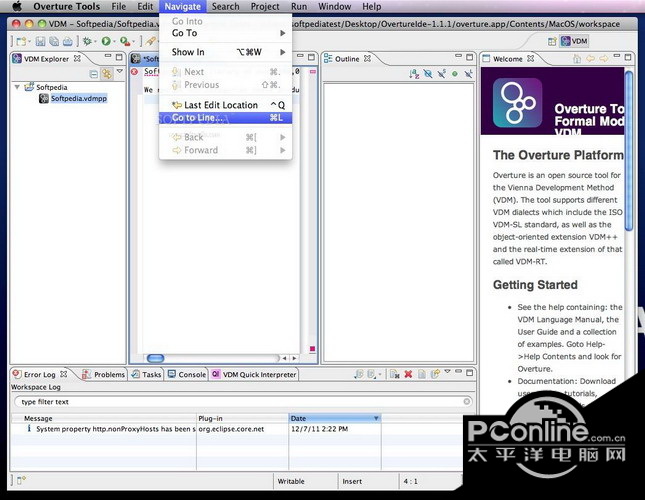
Task: Click the Run External Tools icon
Action: coord(125,41)
